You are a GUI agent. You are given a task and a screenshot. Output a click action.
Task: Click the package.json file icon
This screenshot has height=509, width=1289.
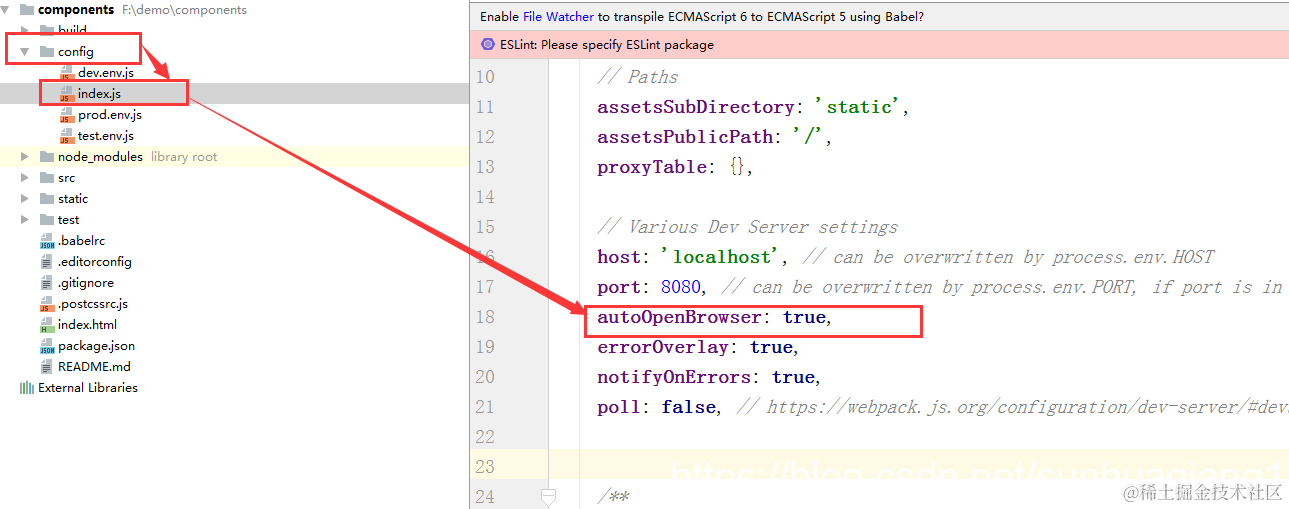(x=47, y=346)
